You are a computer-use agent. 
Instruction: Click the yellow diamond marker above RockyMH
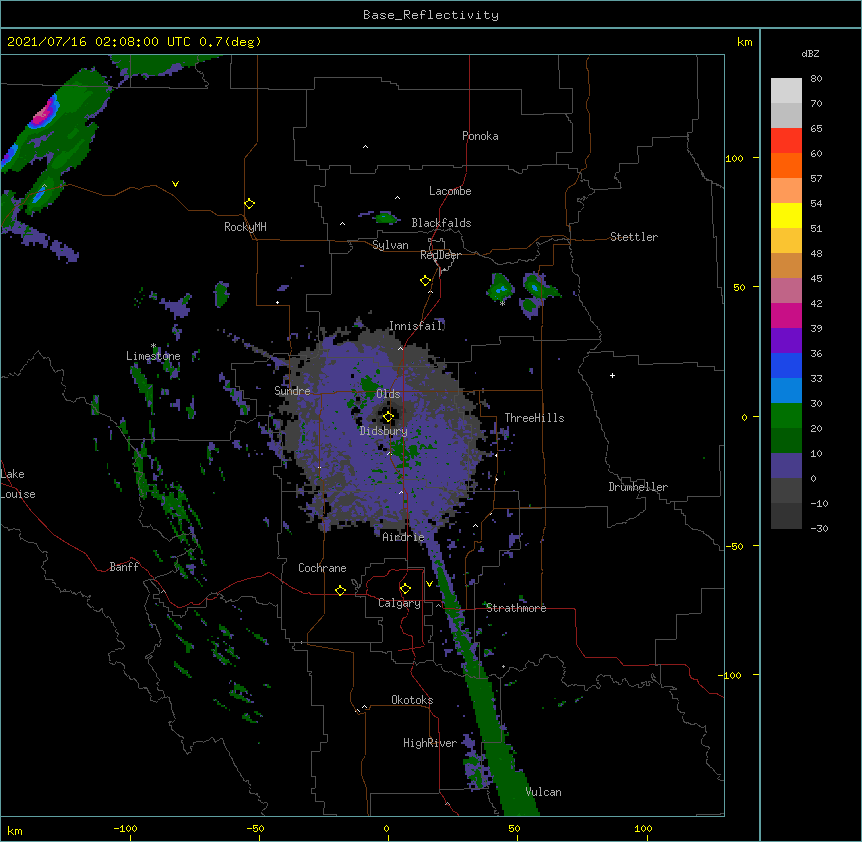click(249, 204)
